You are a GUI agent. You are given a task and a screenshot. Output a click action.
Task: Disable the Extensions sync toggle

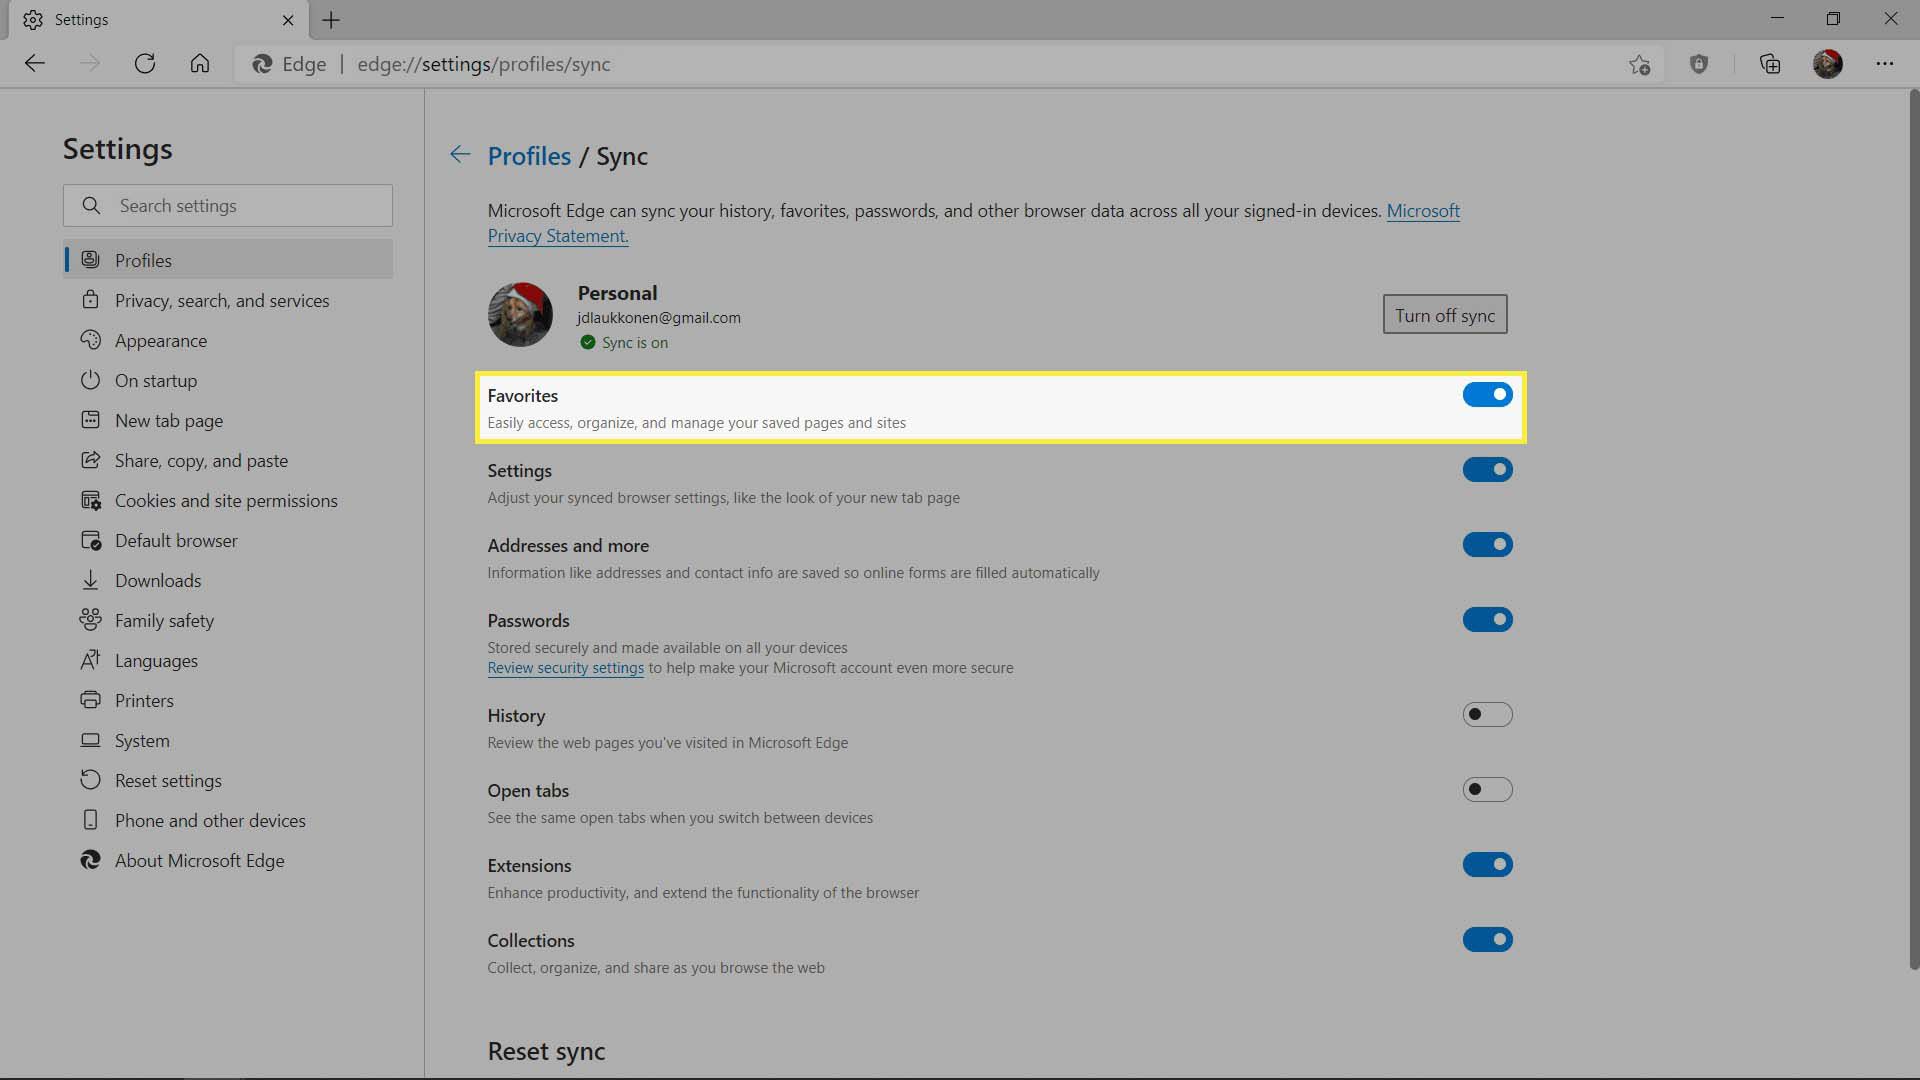pos(1487,864)
